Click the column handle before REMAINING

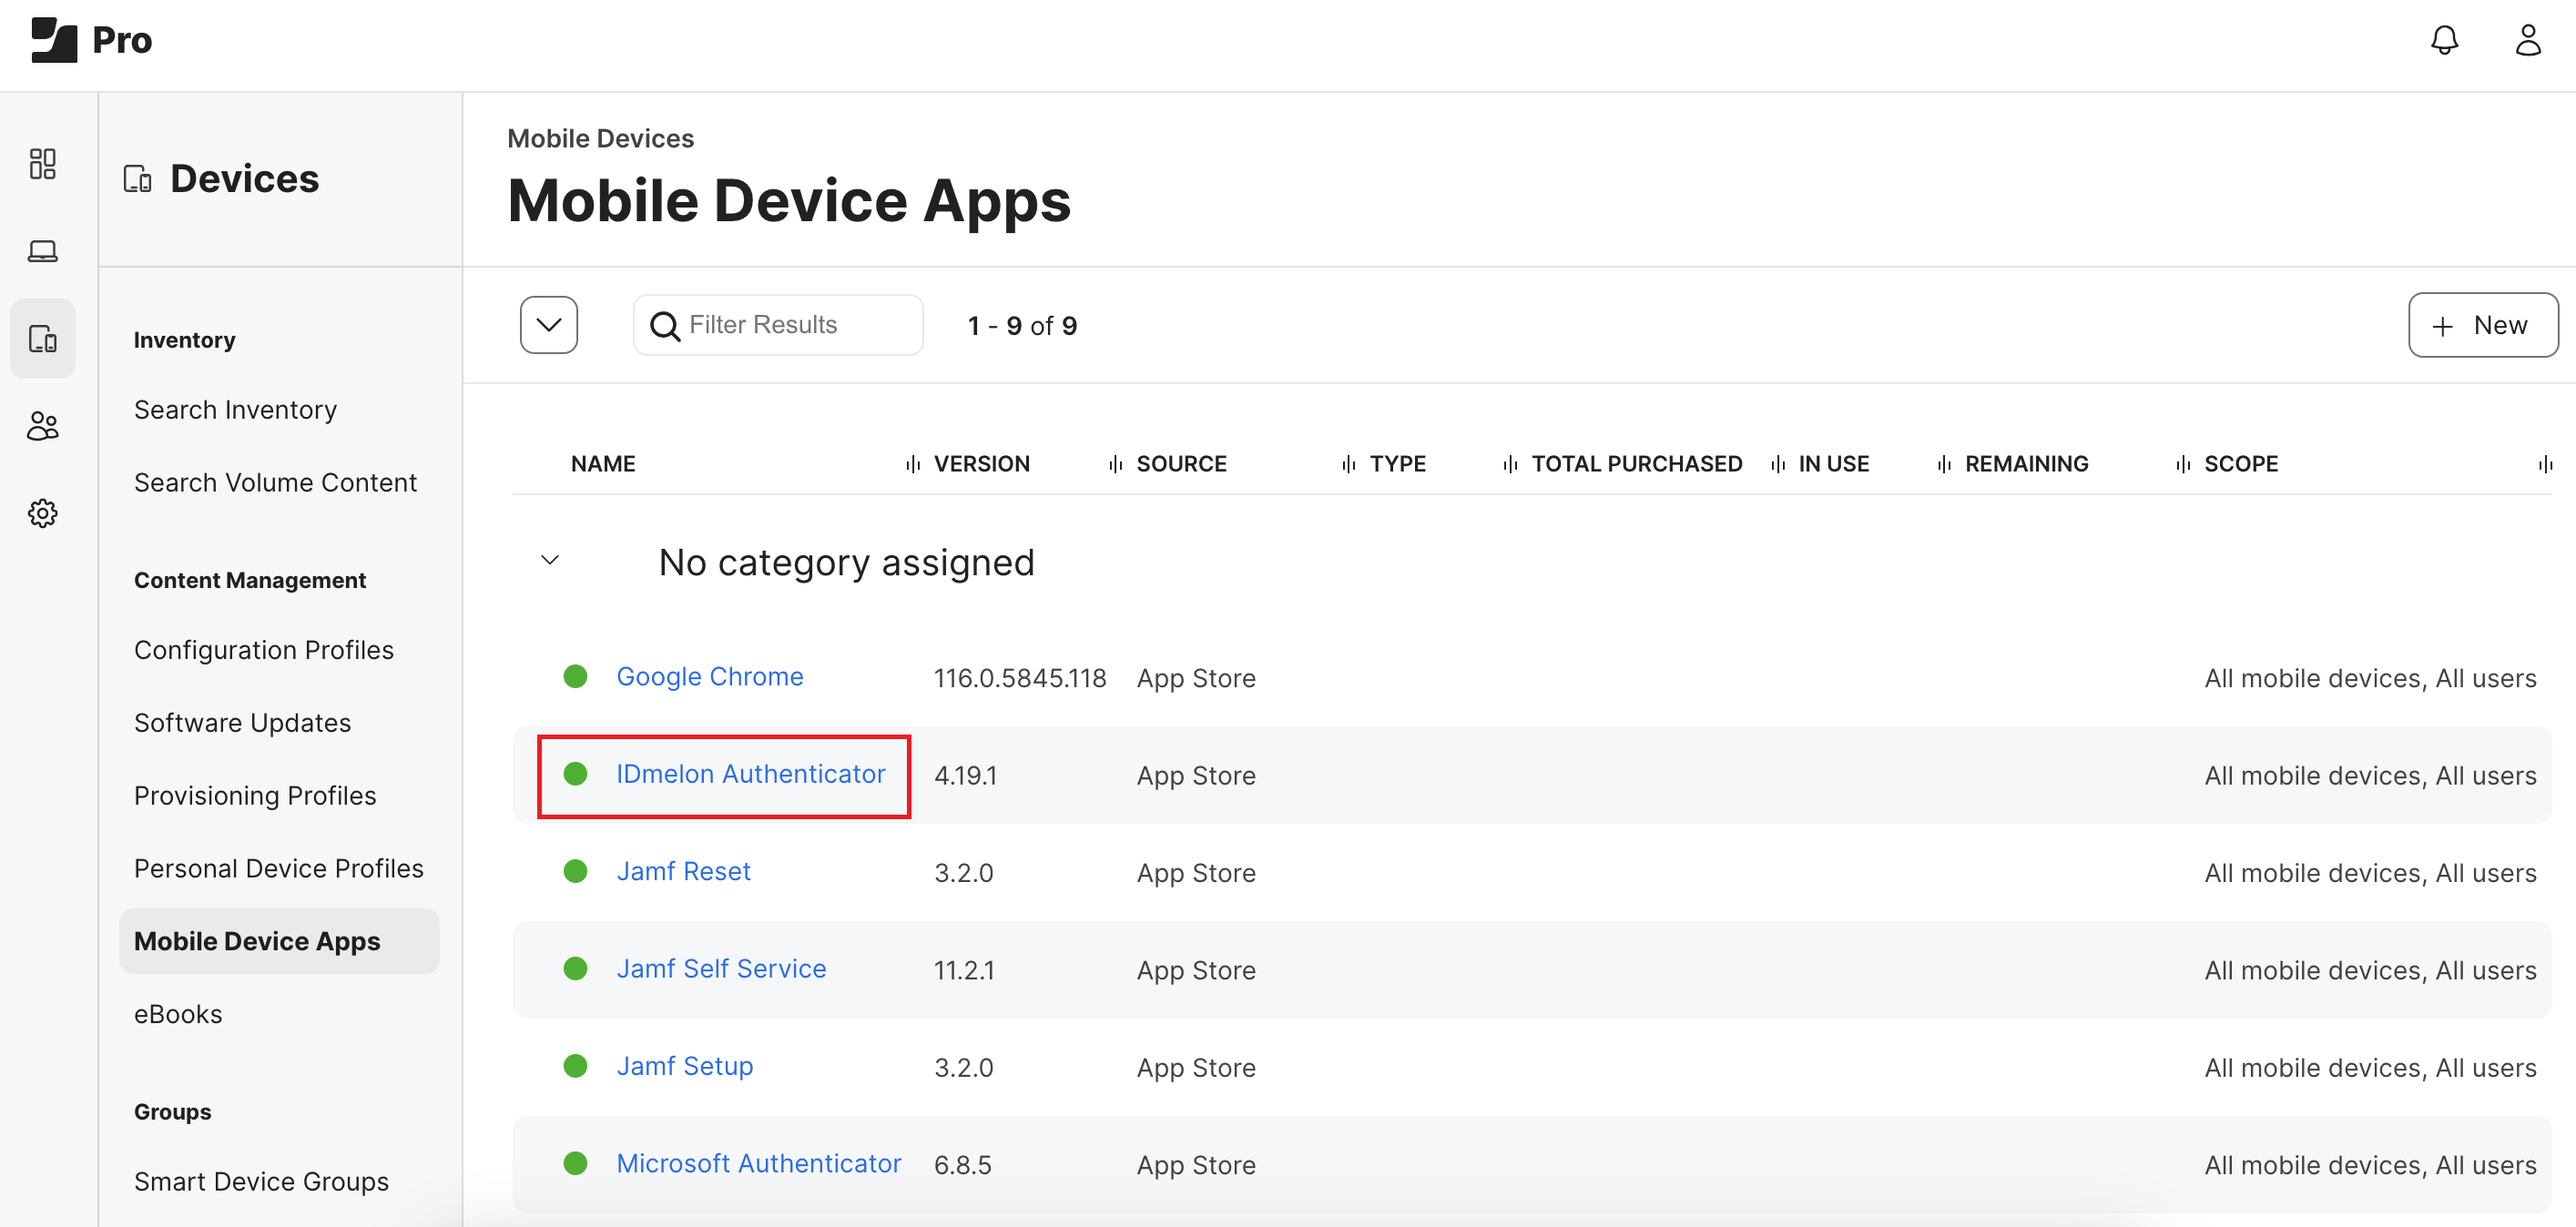(1944, 464)
